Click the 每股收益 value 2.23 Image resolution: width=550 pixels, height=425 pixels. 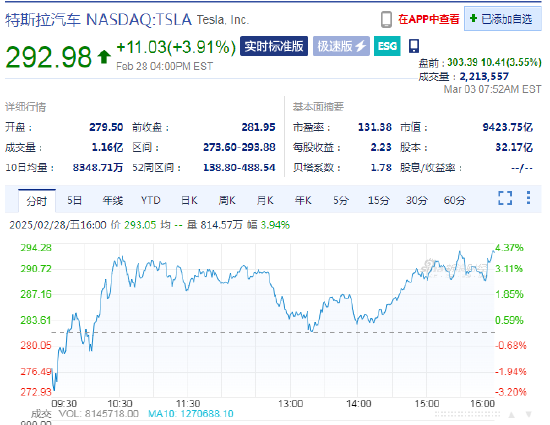[381, 147]
